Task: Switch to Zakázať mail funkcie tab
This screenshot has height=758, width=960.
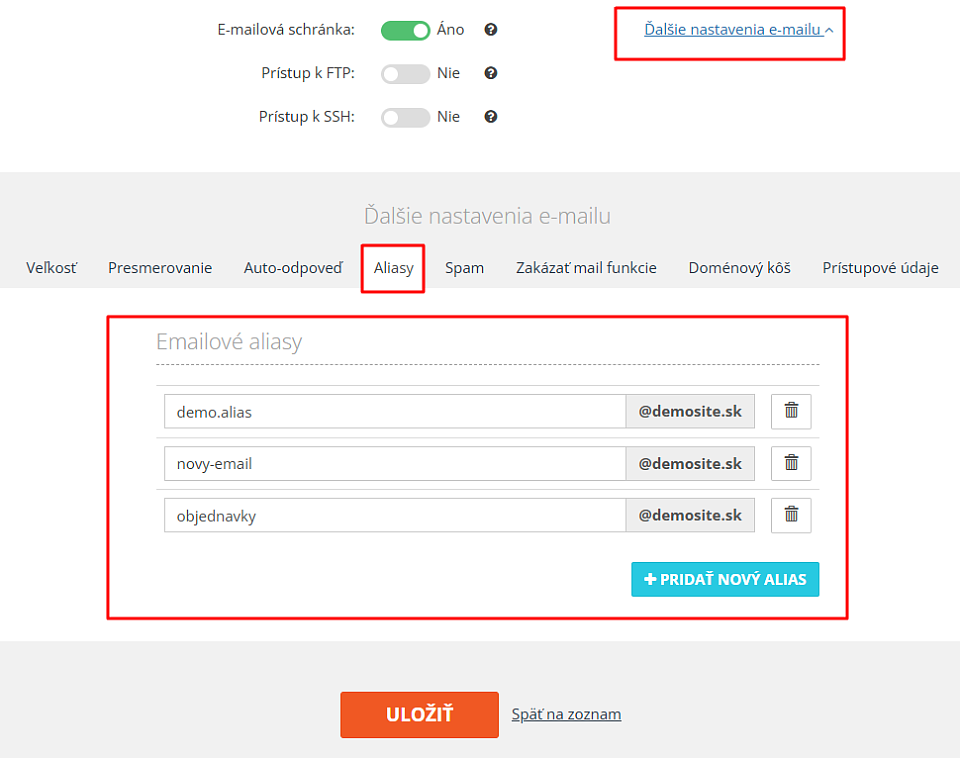Action: coord(586,268)
